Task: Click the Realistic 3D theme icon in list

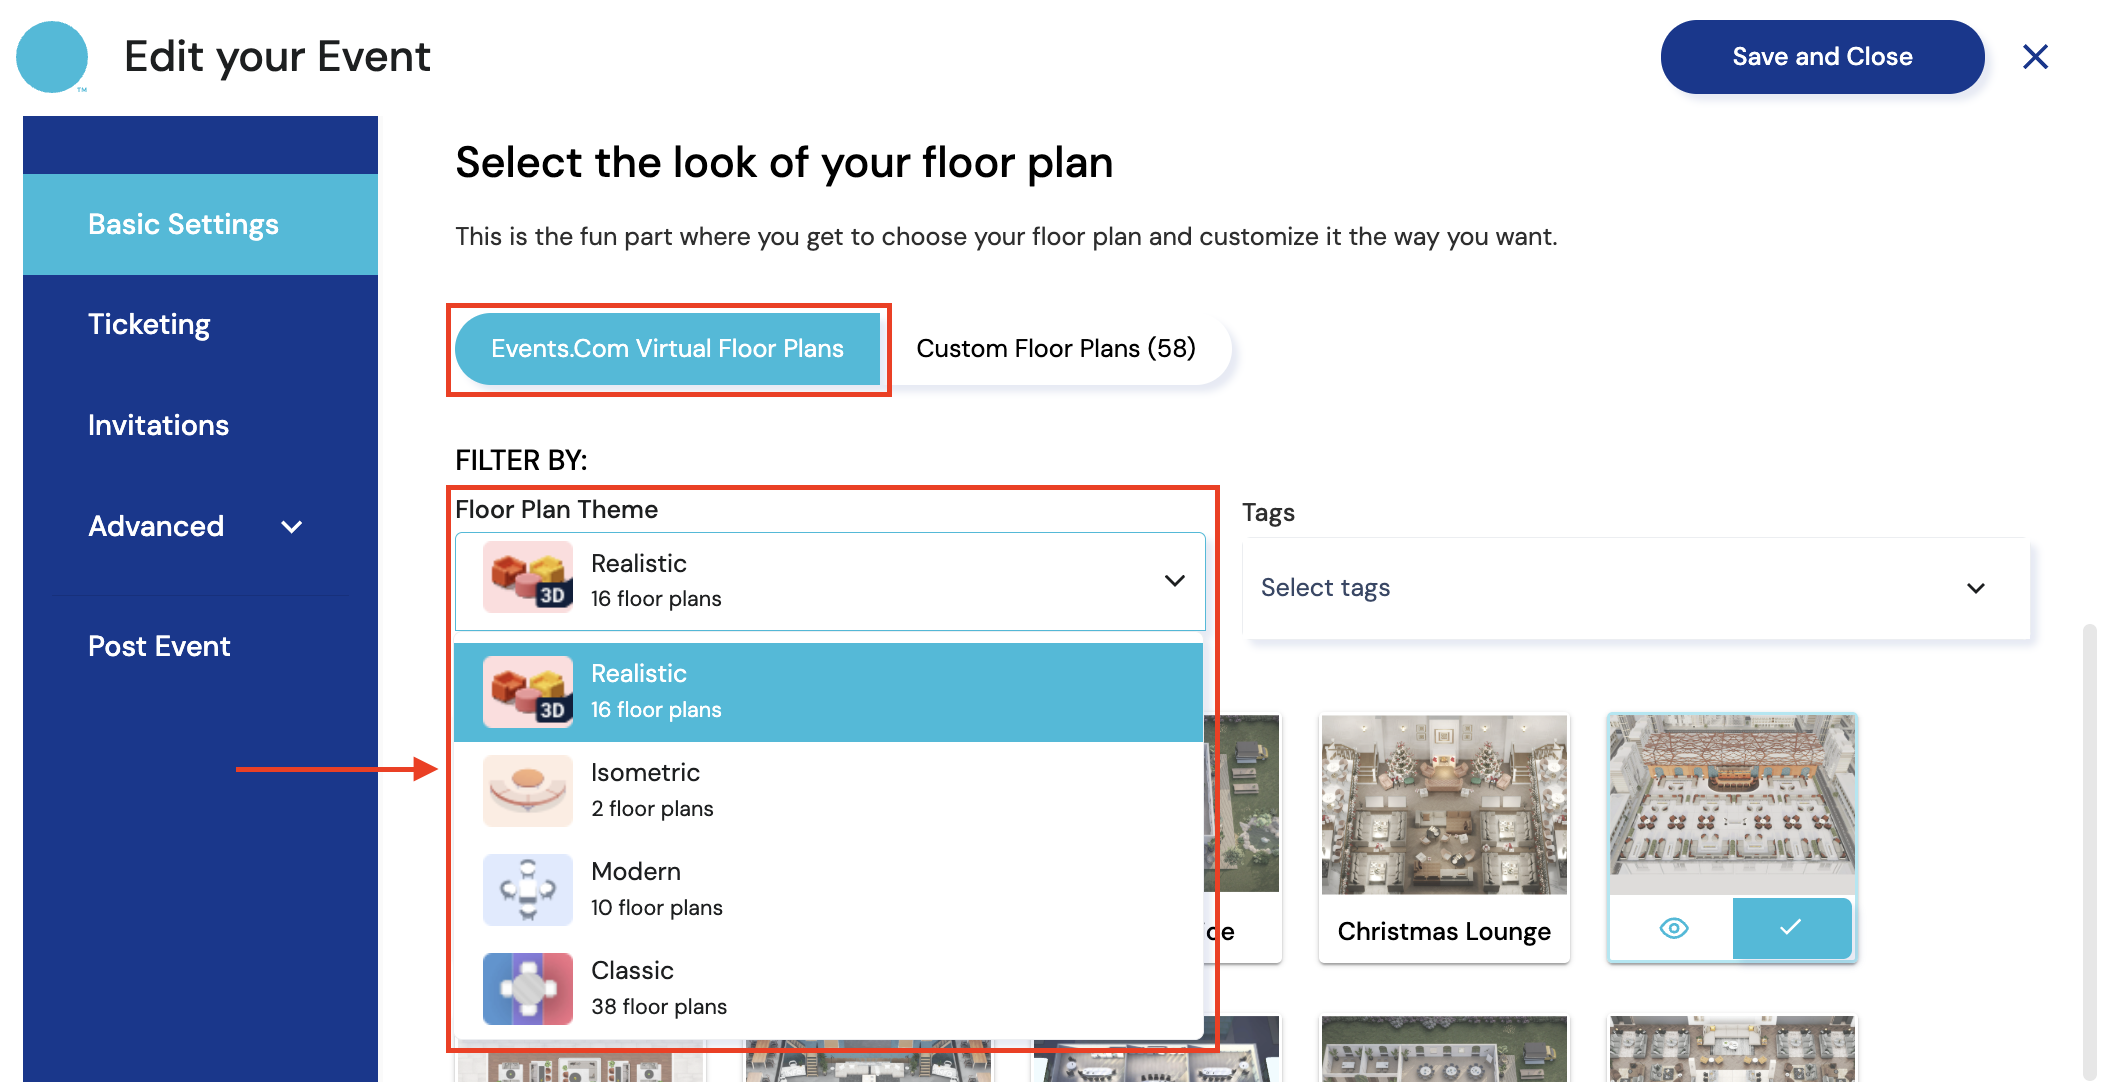Action: pos(528,691)
